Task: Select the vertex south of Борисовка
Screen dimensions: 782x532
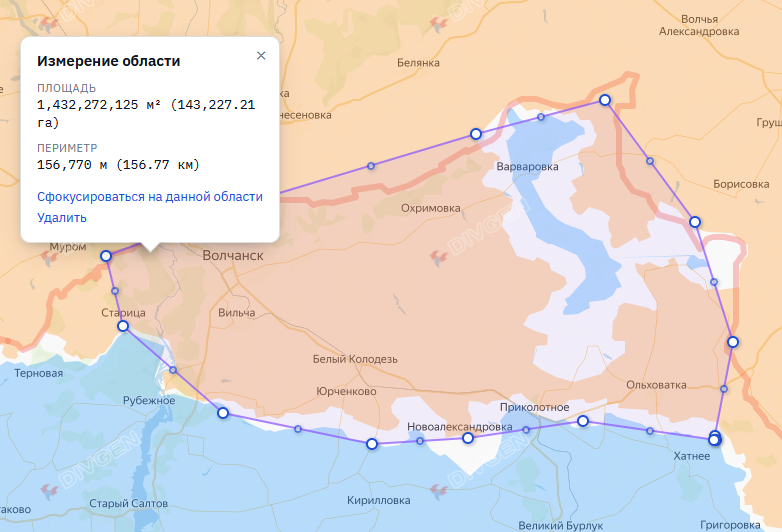Action: pos(695,221)
